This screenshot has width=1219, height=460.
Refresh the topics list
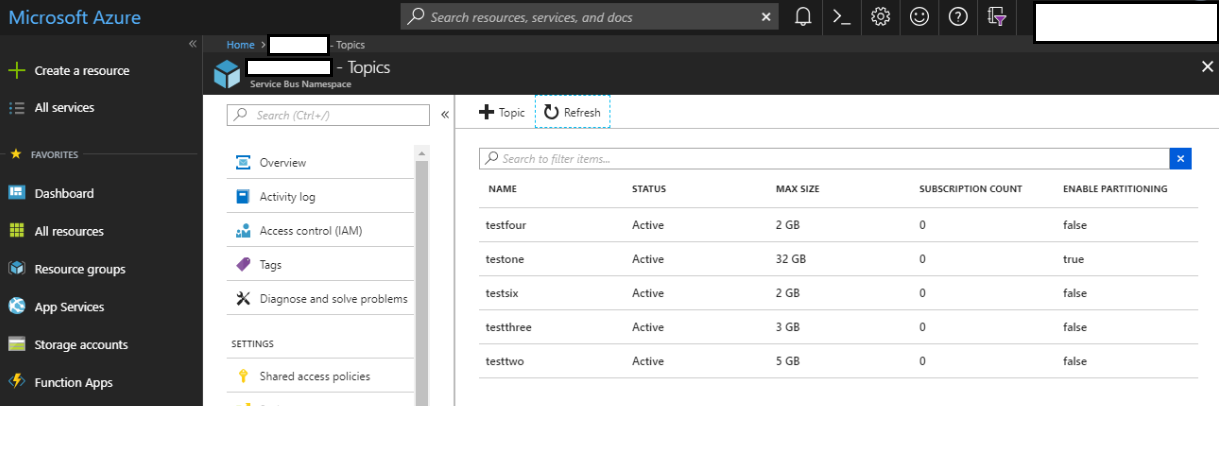572,112
